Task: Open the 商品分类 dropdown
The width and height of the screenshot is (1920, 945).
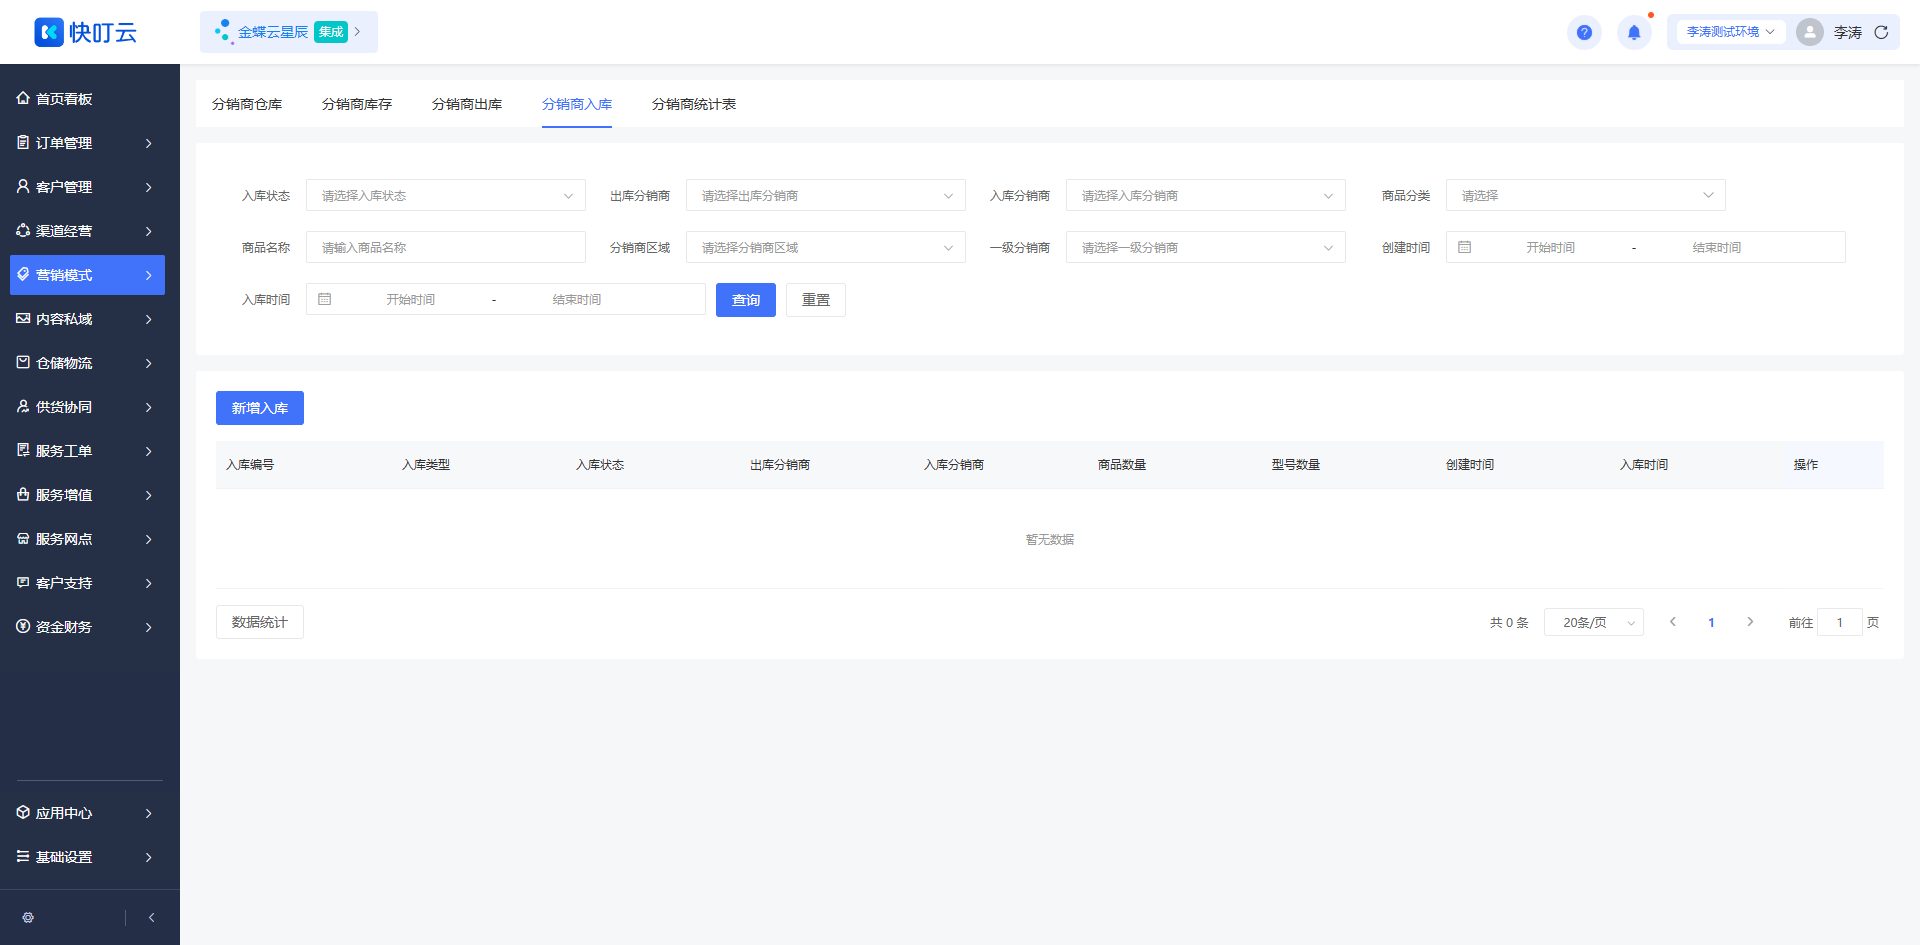Action: [1586, 195]
